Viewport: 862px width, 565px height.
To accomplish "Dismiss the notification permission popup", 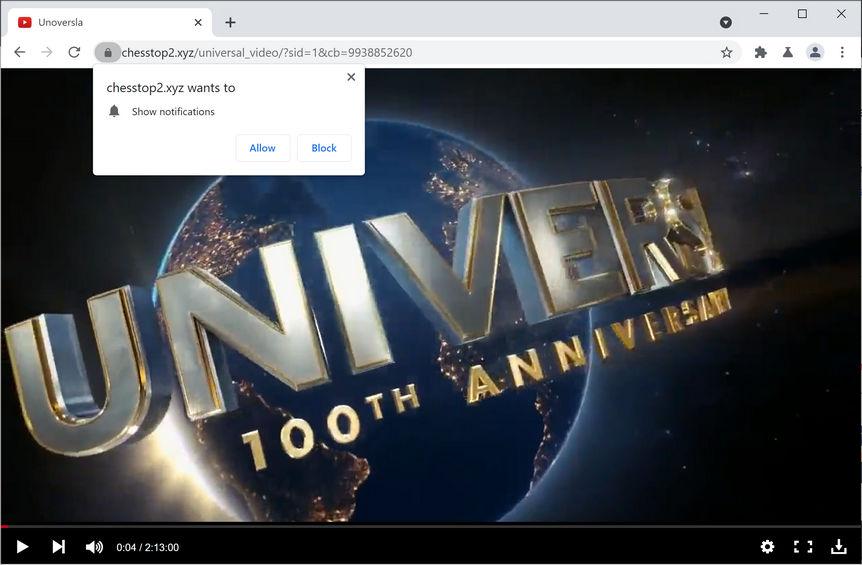I will [x=351, y=77].
